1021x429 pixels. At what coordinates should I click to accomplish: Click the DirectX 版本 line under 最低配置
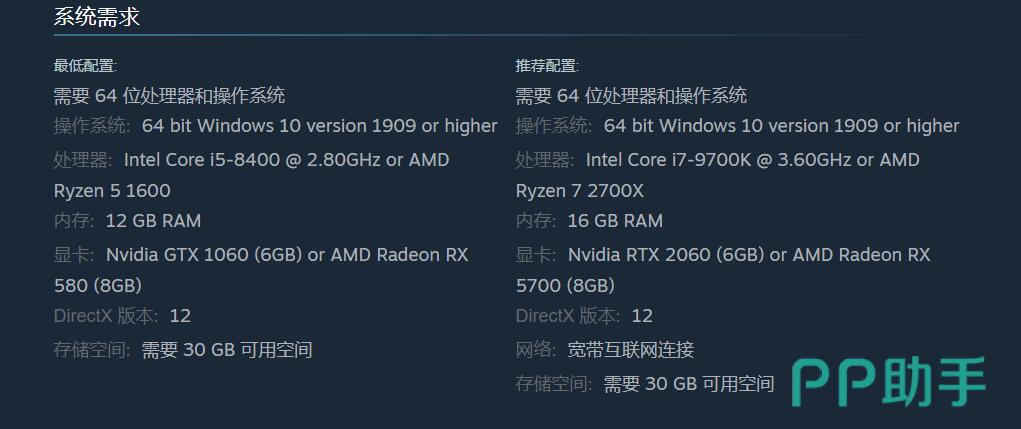[x=122, y=316]
